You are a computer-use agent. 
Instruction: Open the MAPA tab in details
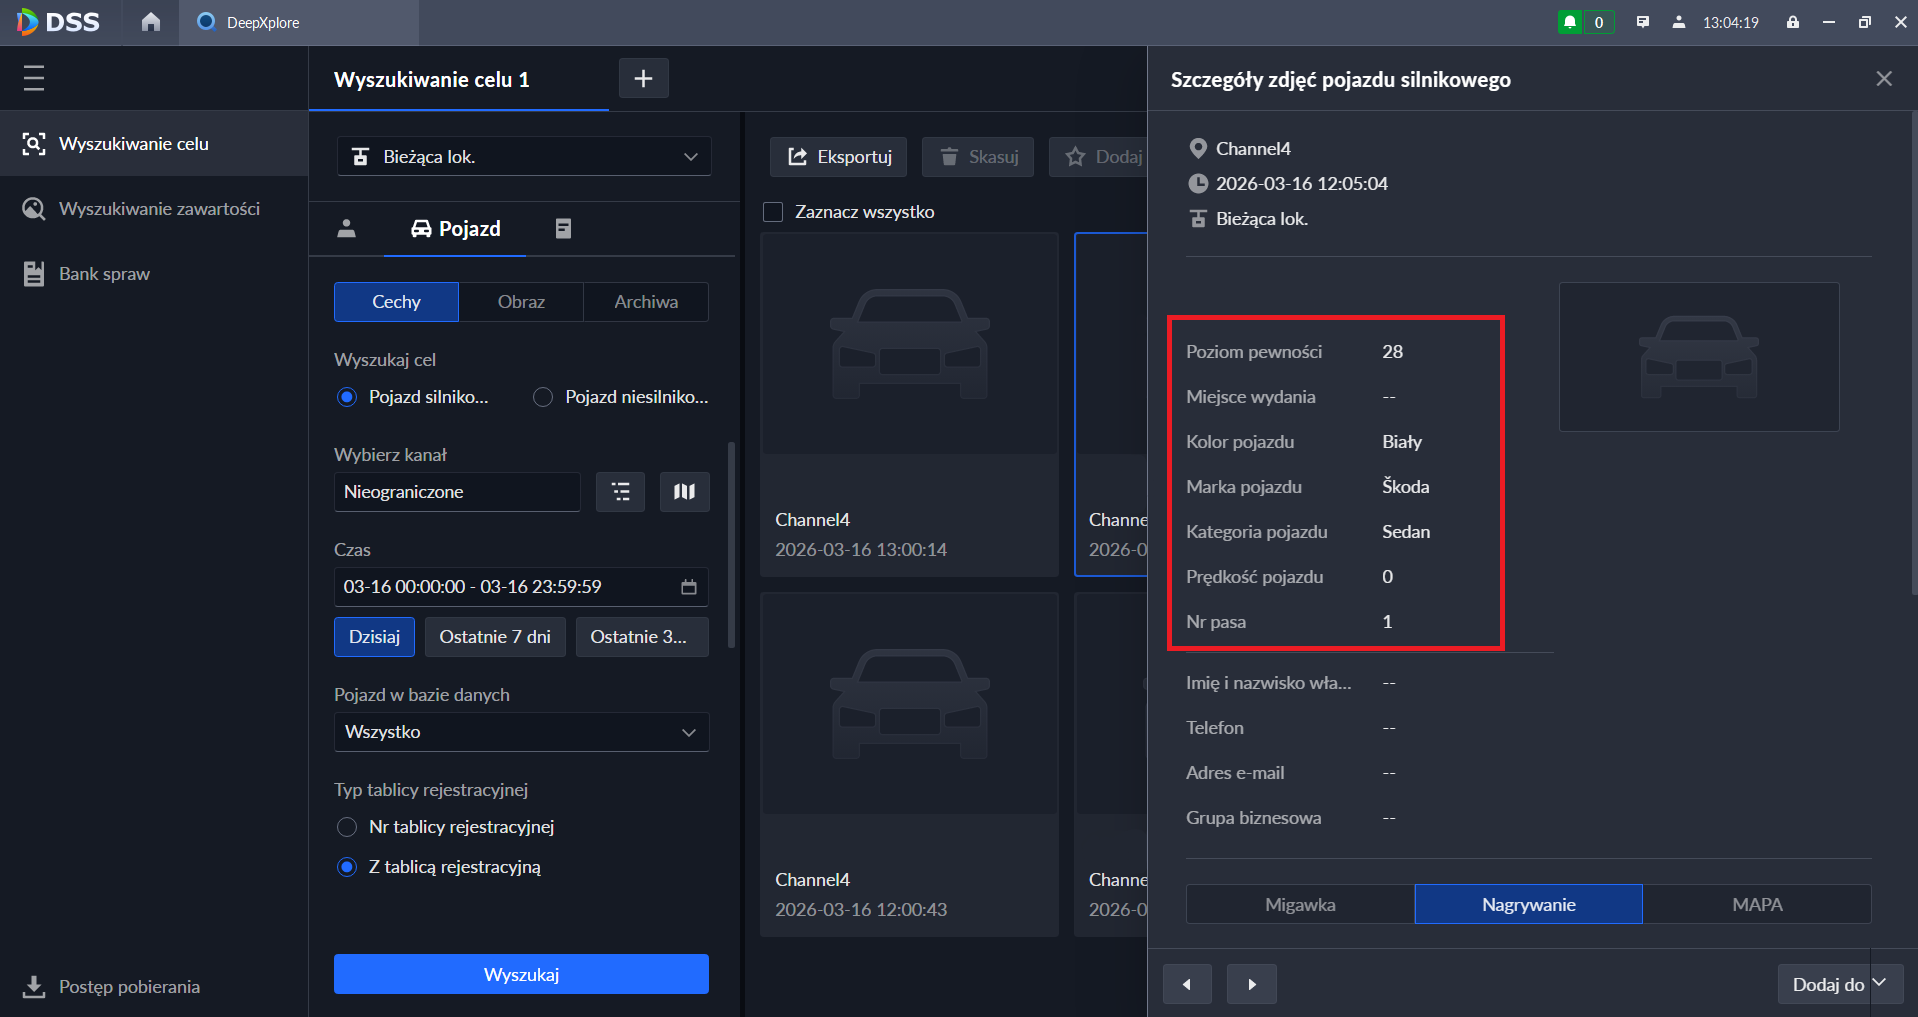click(1756, 904)
